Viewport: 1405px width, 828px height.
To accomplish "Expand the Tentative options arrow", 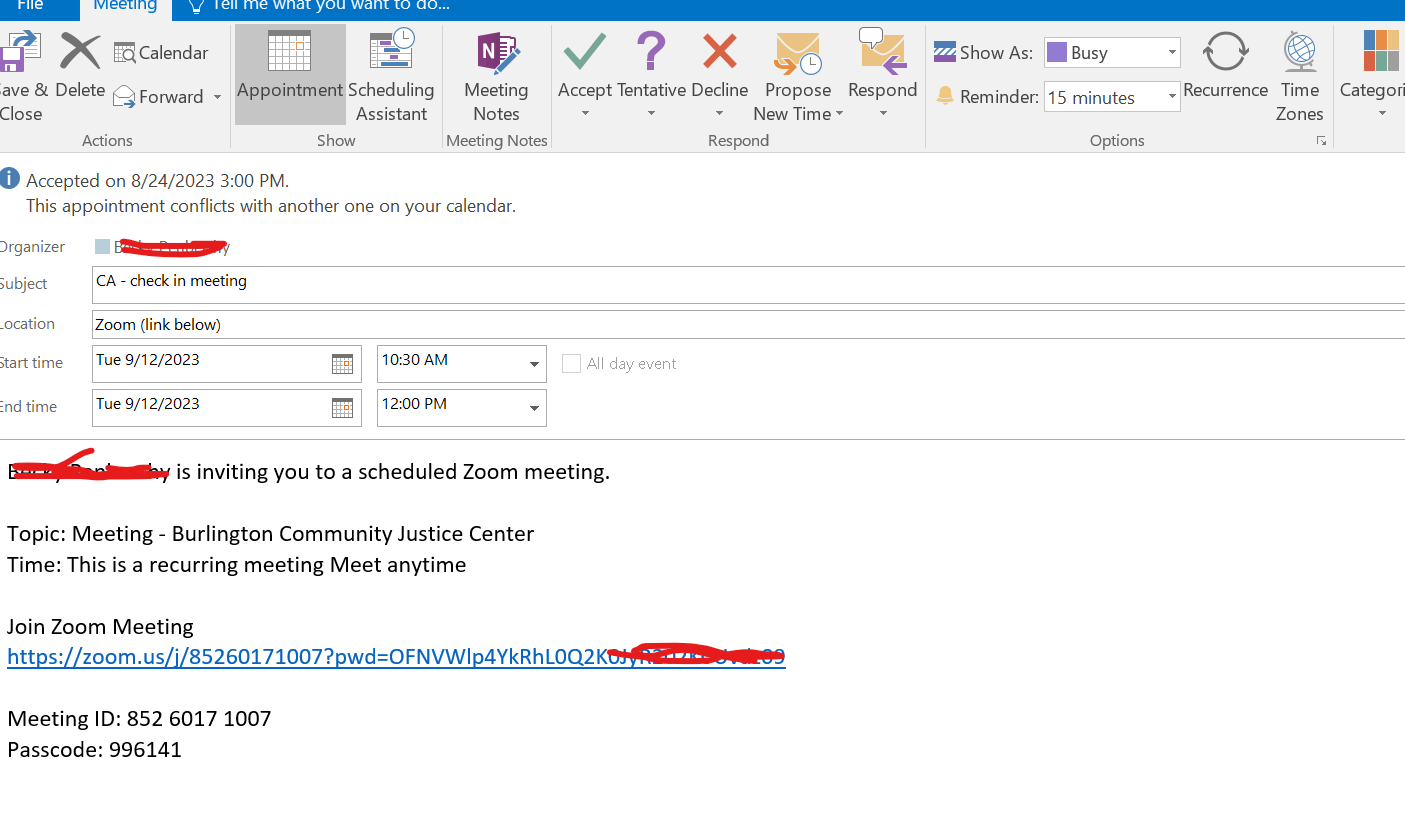I will [x=651, y=113].
